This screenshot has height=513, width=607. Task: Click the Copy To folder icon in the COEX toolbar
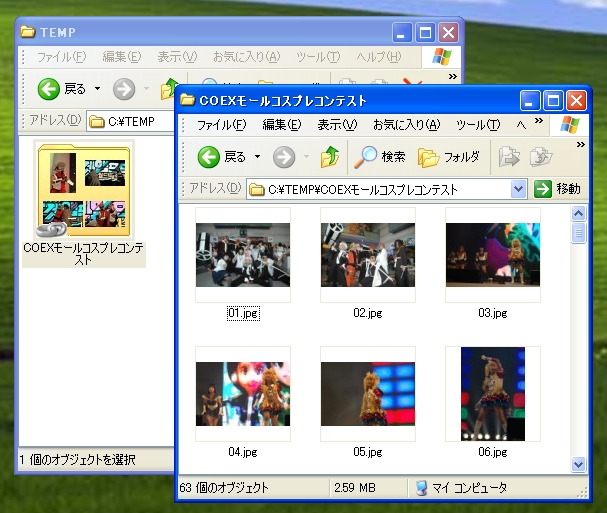[x=541, y=157]
